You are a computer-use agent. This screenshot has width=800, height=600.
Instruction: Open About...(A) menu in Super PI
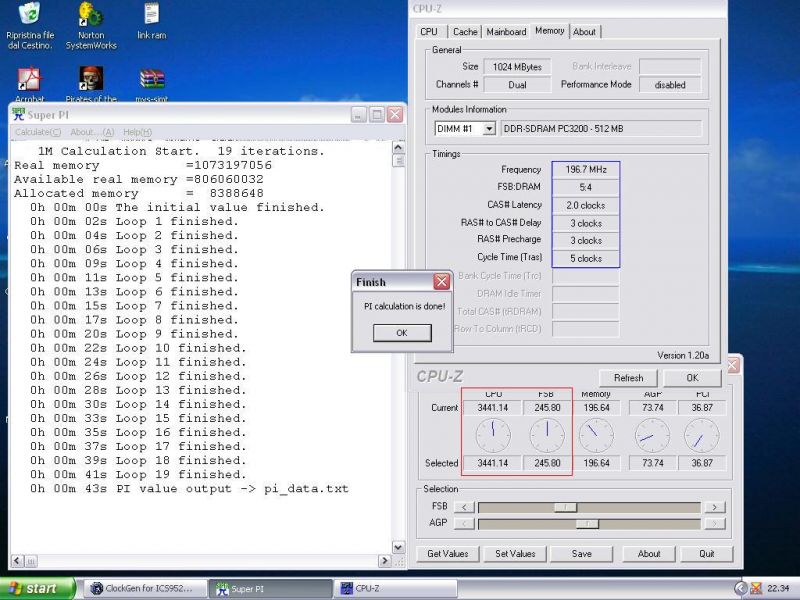(92, 132)
